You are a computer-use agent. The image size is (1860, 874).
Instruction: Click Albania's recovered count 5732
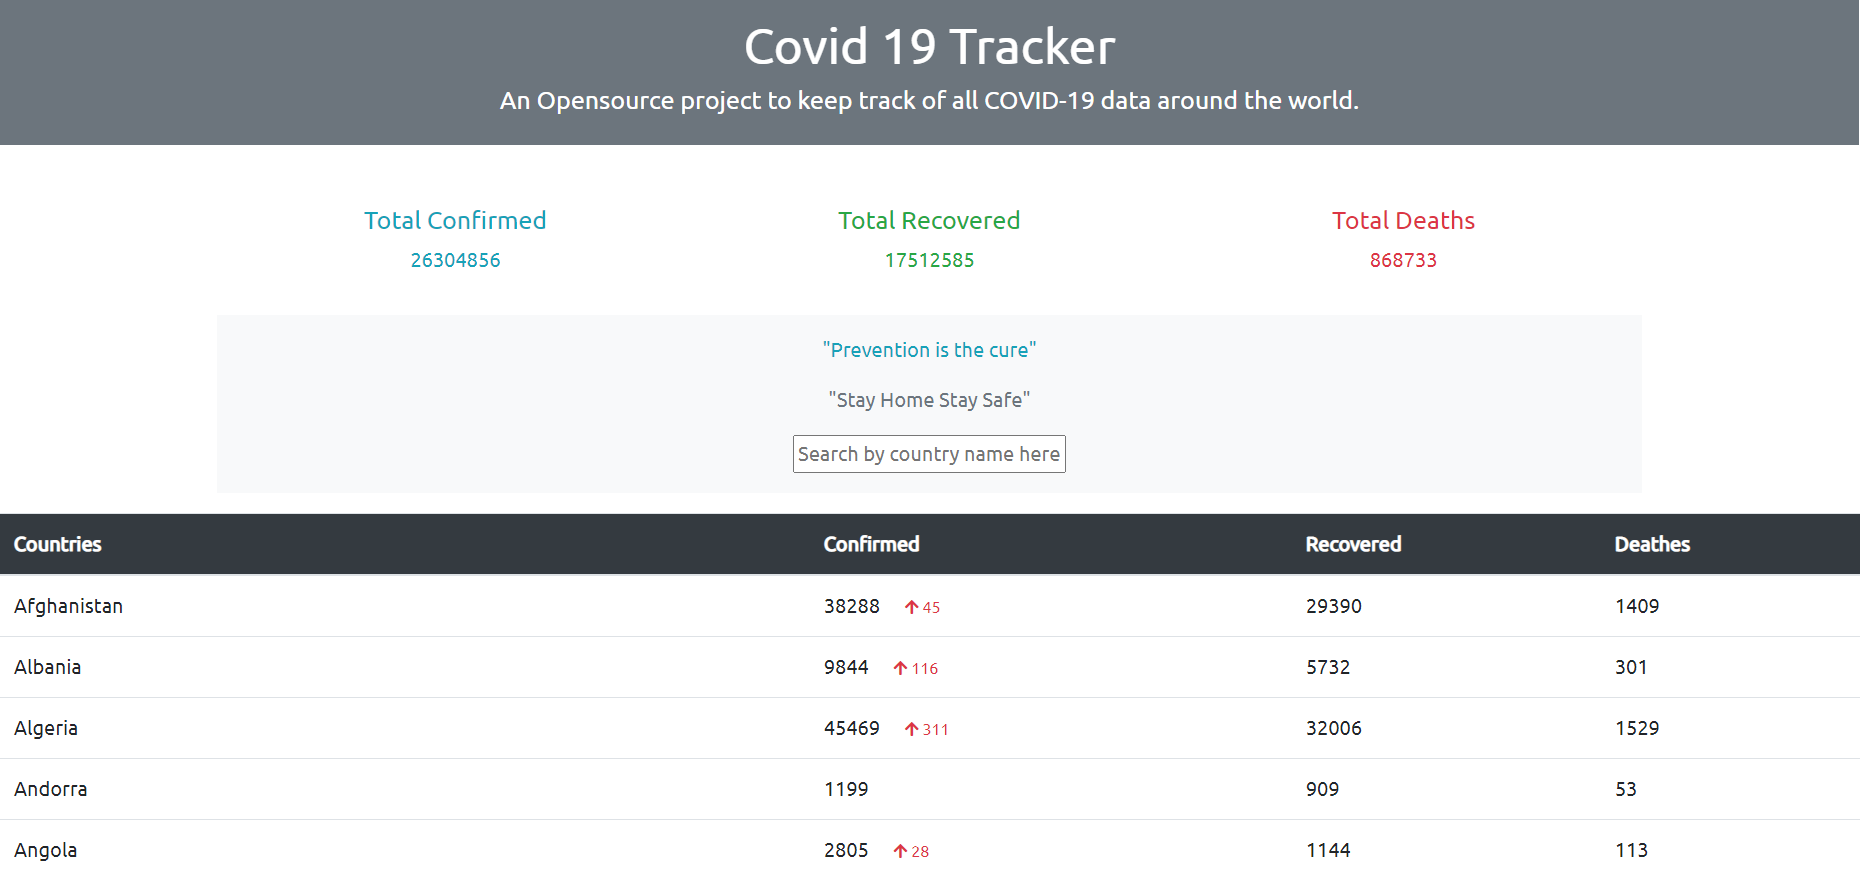point(1328,667)
